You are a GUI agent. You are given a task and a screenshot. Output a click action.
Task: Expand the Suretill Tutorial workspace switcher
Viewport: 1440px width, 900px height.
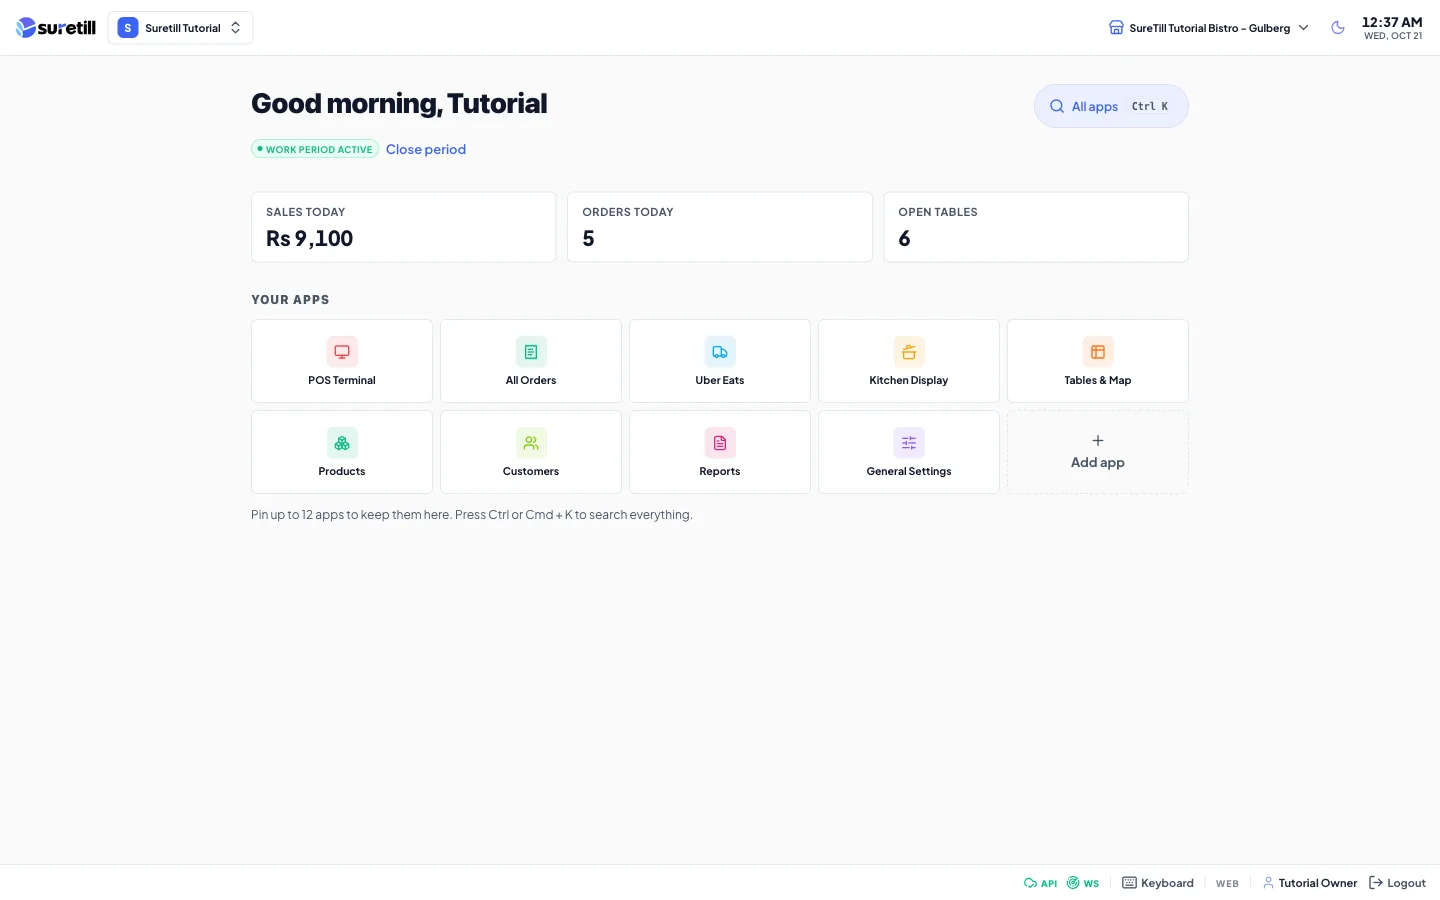tap(180, 28)
